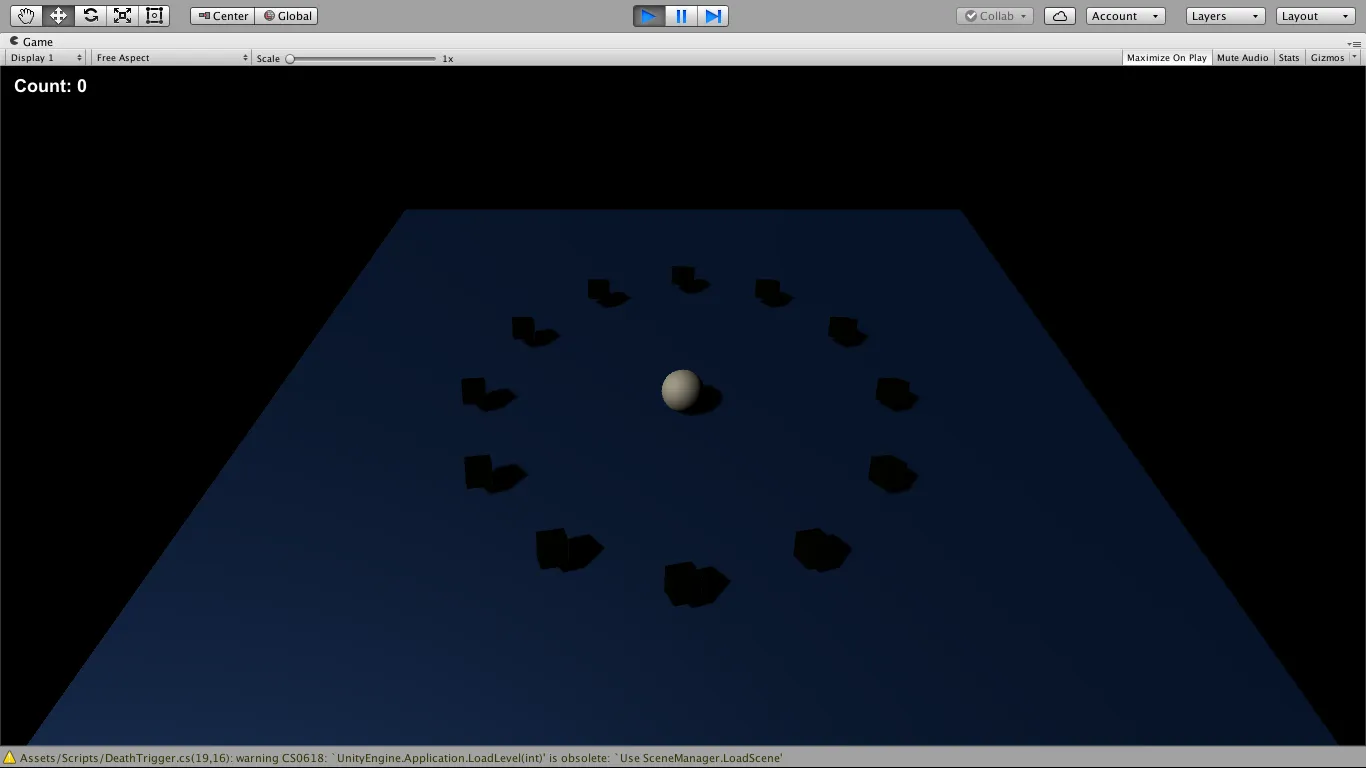The image size is (1366, 768).
Task: Toggle pivot mode Center button
Action: [x=222, y=16]
